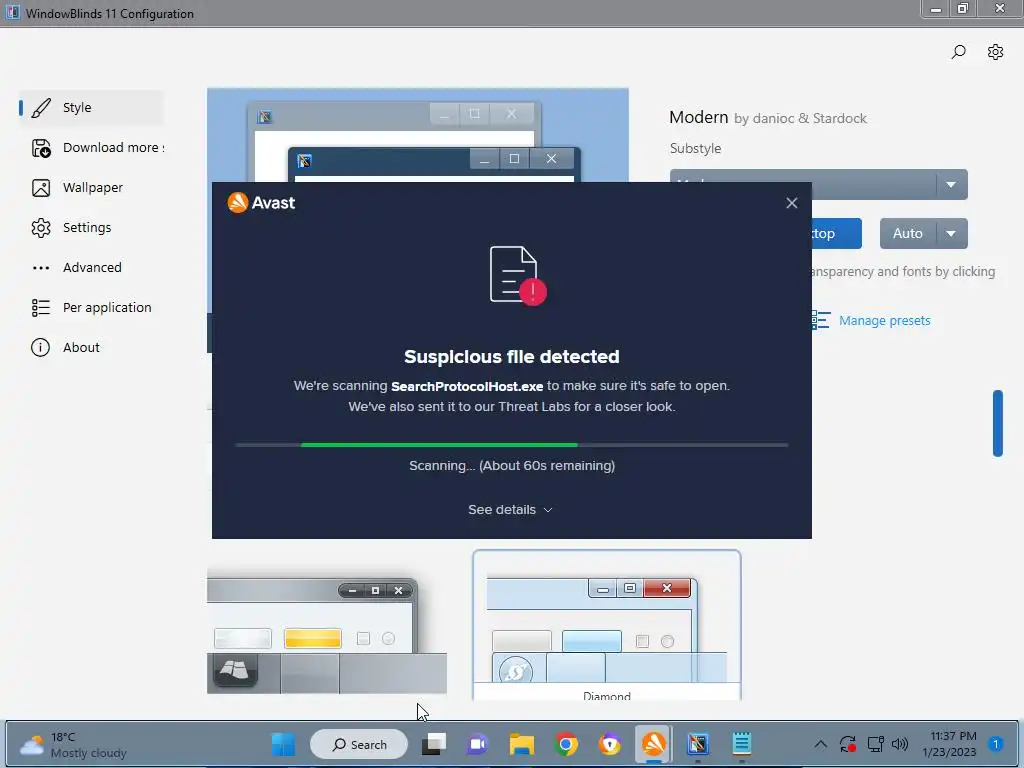The image size is (1024, 768).
Task: Open the Per application section
Action: pyautogui.click(x=91, y=308)
